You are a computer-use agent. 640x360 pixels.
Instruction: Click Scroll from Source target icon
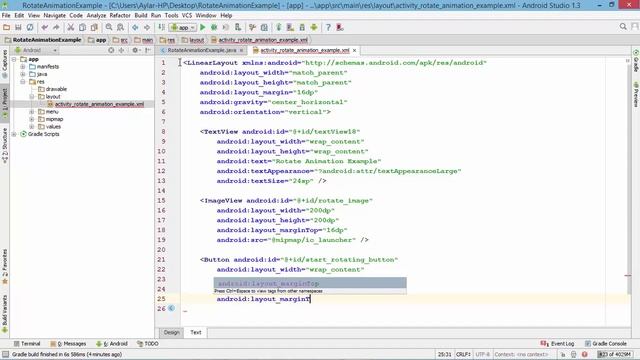pyautogui.click(x=111, y=50)
